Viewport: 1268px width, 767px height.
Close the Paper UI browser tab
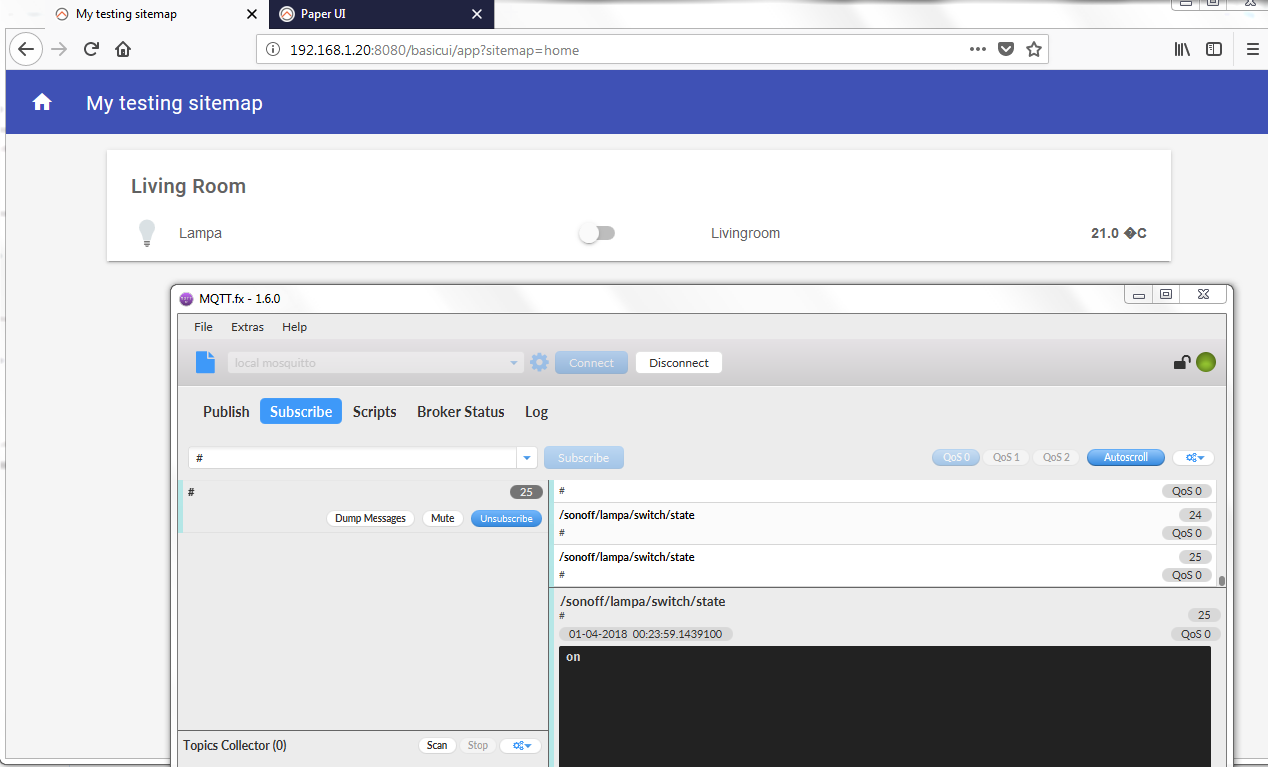477,14
